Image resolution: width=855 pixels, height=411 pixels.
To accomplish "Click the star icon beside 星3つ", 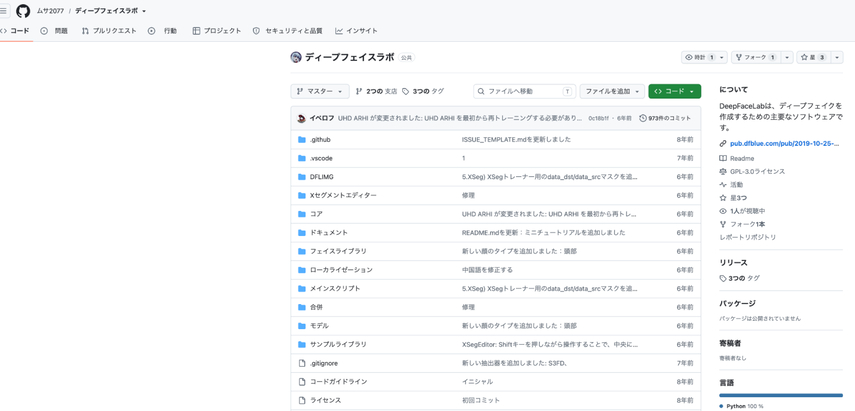I will [723, 198].
